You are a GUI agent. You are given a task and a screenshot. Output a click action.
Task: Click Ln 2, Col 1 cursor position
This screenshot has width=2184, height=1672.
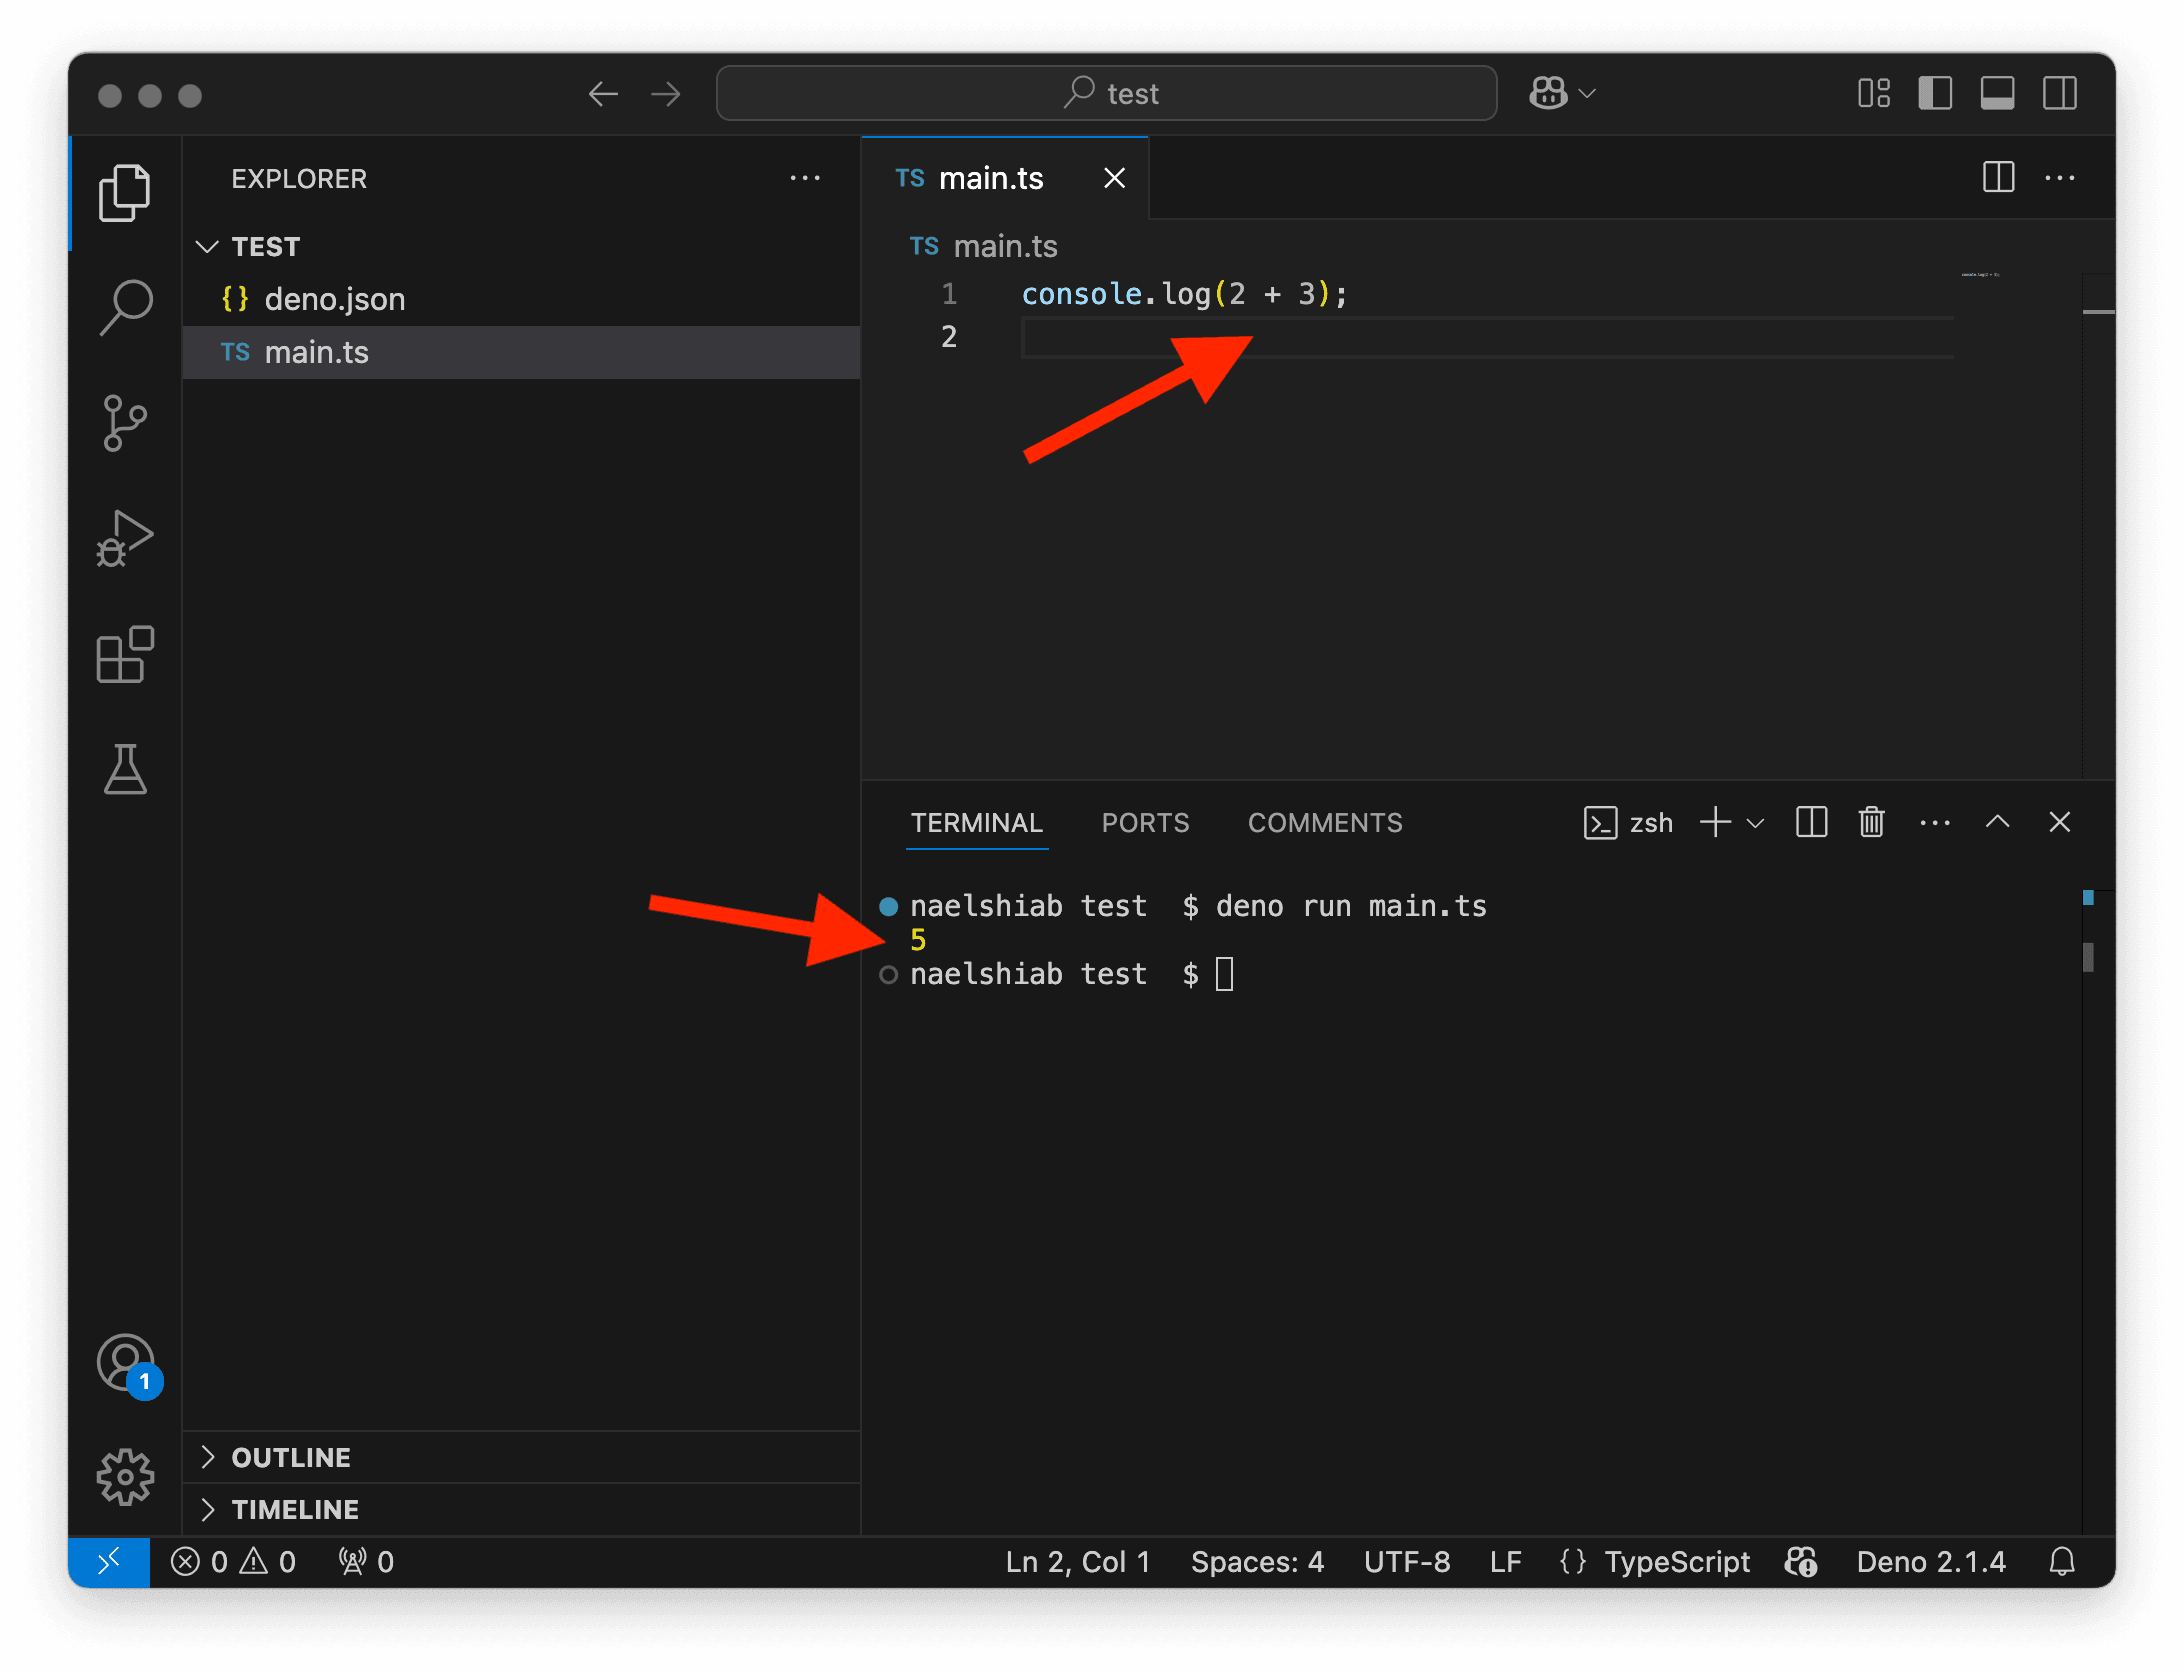coord(1077,1562)
